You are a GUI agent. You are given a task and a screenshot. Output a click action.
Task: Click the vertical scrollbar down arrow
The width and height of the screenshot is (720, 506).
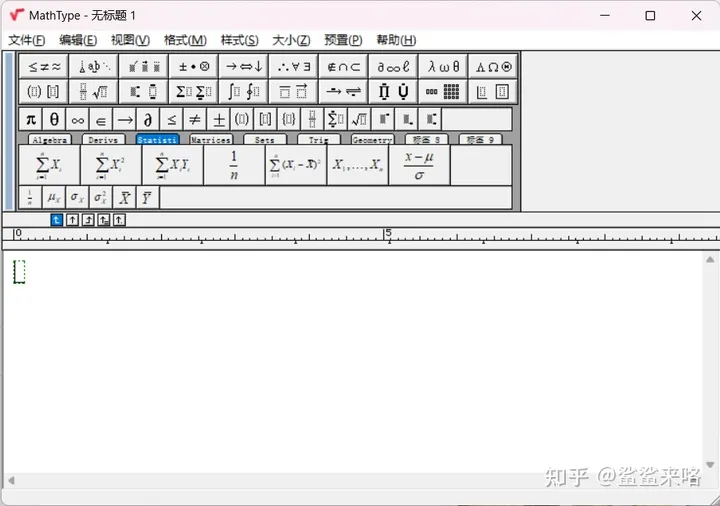click(x=710, y=465)
